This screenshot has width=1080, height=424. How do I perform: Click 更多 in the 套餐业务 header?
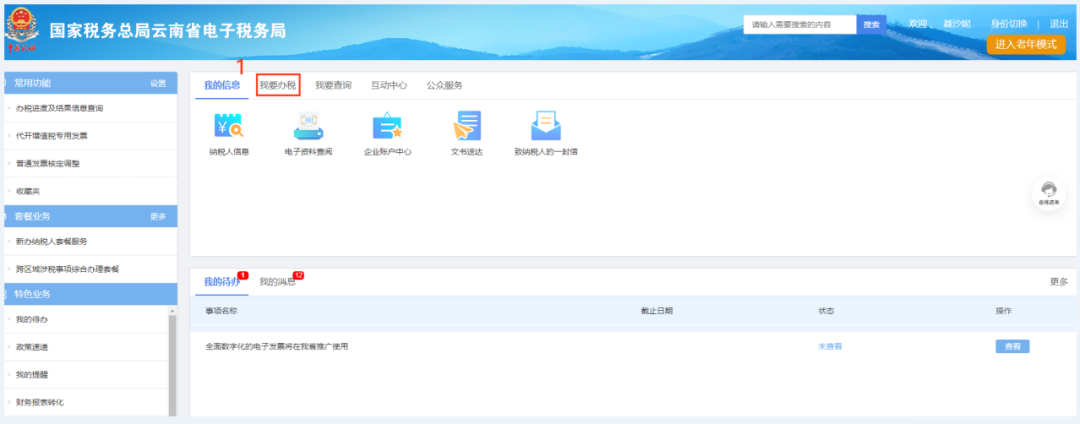(x=158, y=216)
